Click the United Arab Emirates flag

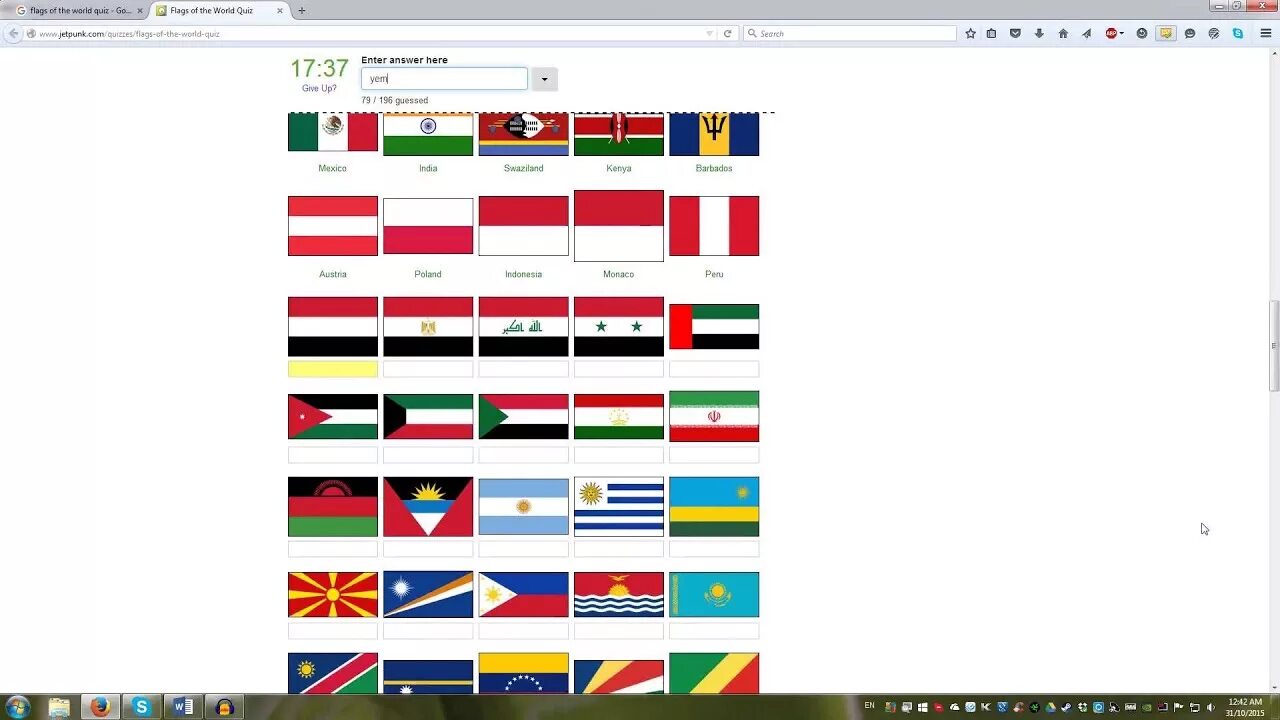[714, 326]
